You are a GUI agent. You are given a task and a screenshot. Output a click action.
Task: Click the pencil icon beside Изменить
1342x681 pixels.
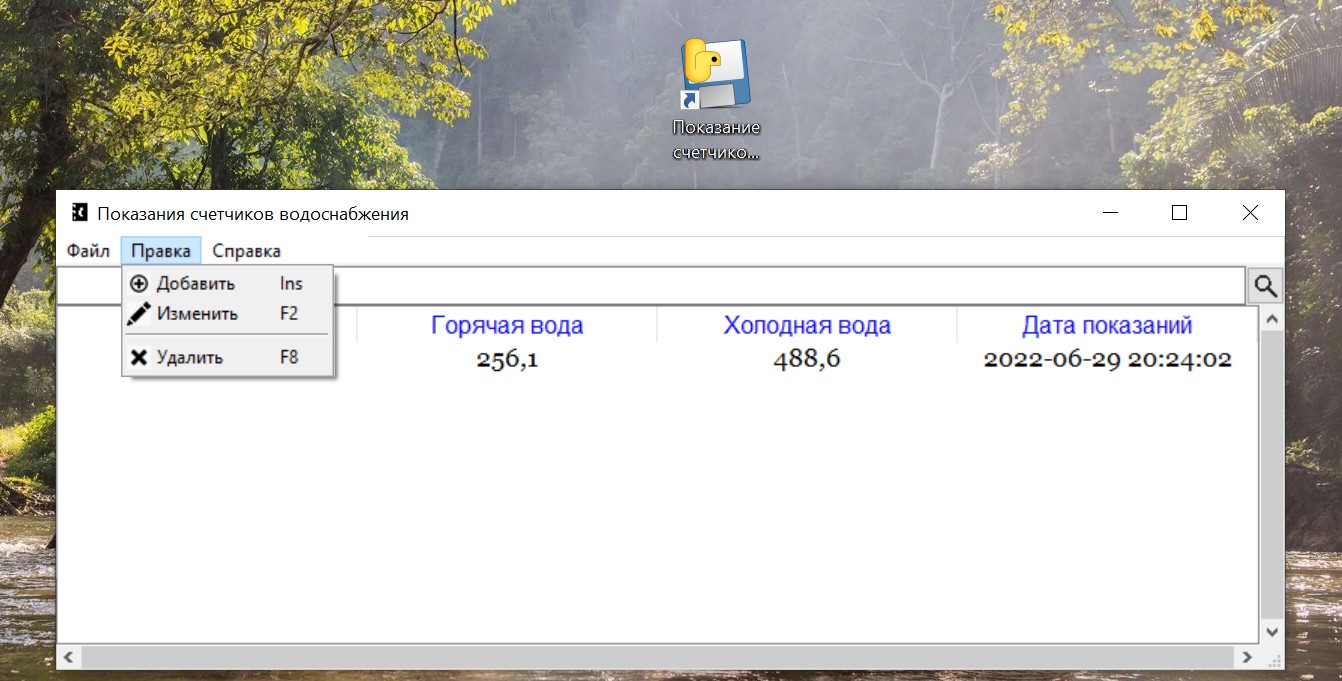click(139, 314)
